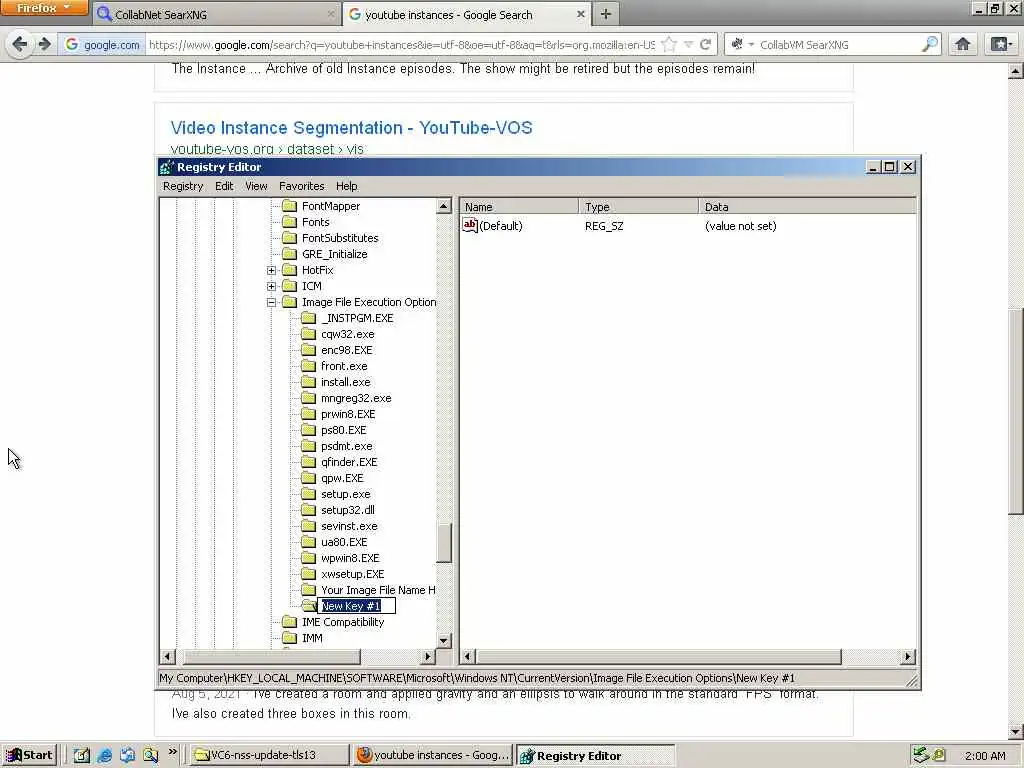The height and width of the screenshot is (768, 1024).
Task: Select the enc98.EXE folder icon
Action: pyautogui.click(x=308, y=350)
